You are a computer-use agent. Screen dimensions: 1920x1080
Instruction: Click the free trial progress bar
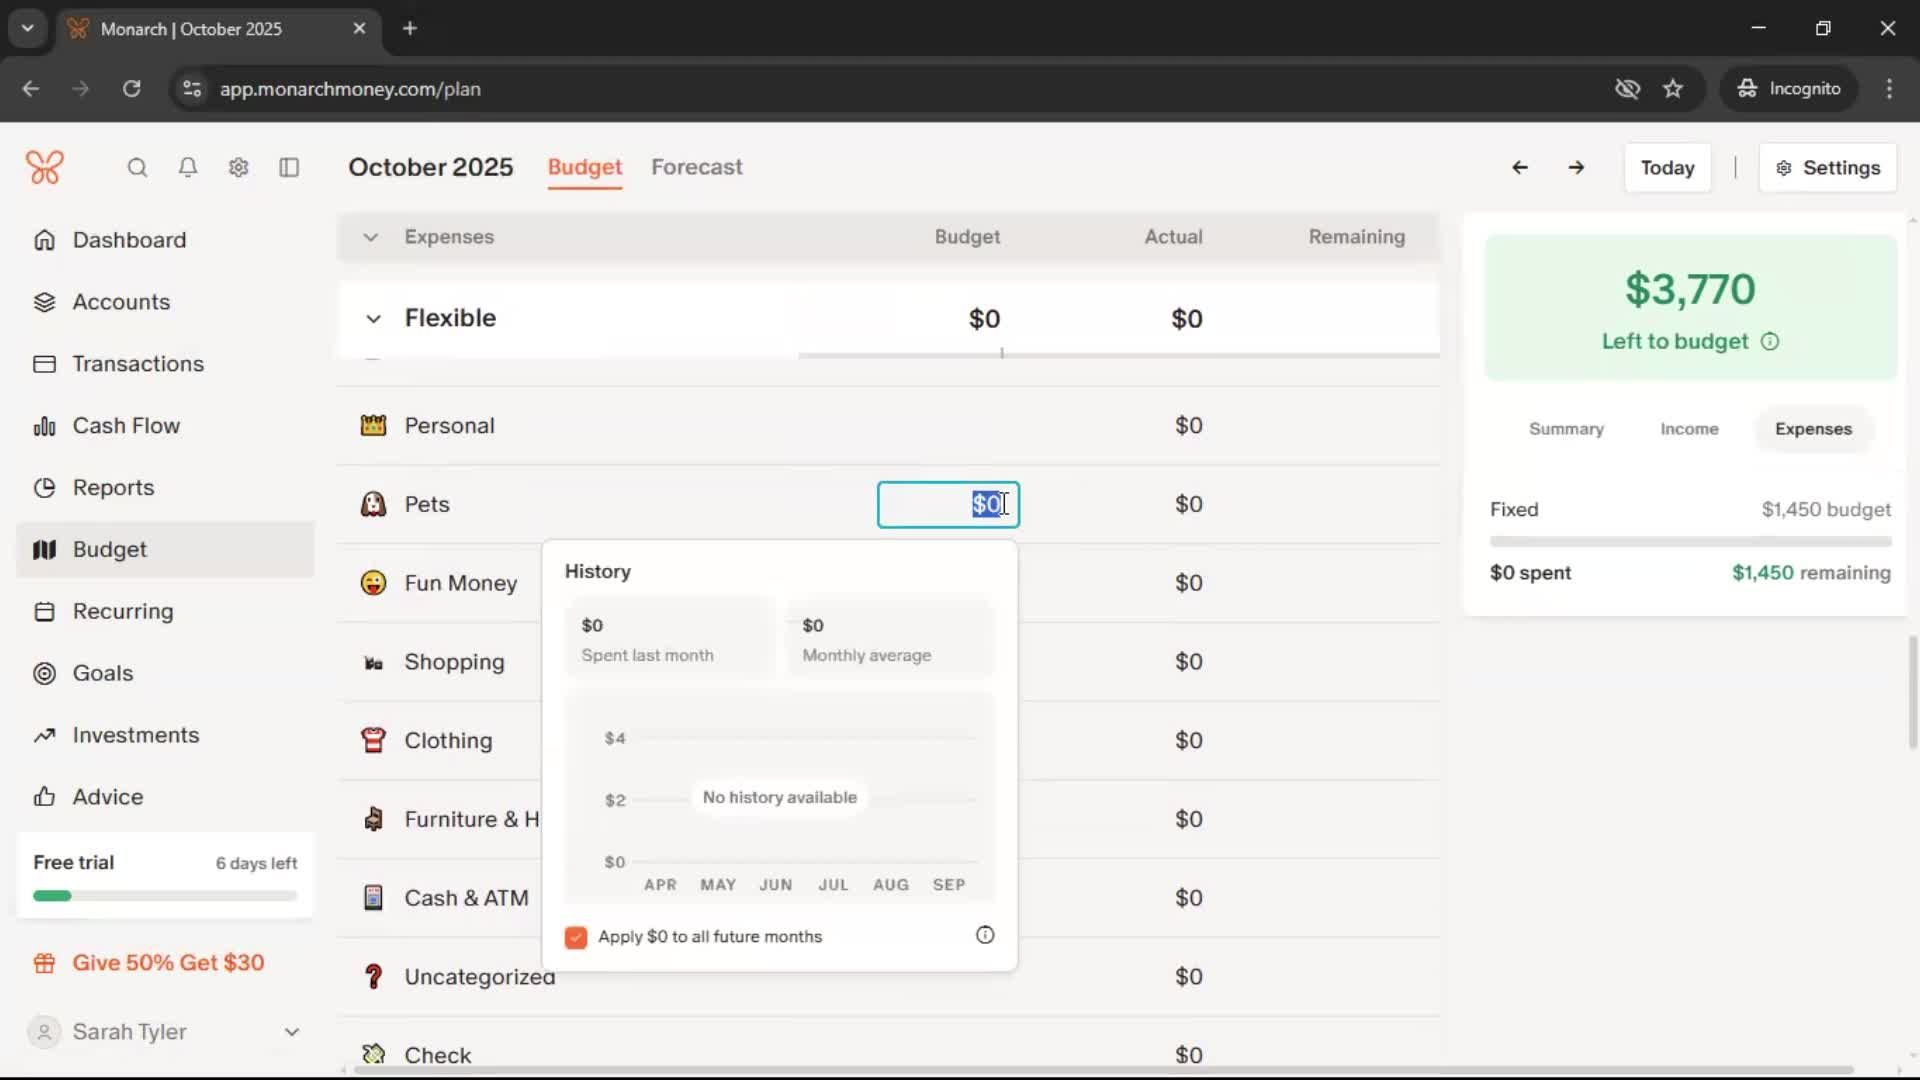pos(165,896)
